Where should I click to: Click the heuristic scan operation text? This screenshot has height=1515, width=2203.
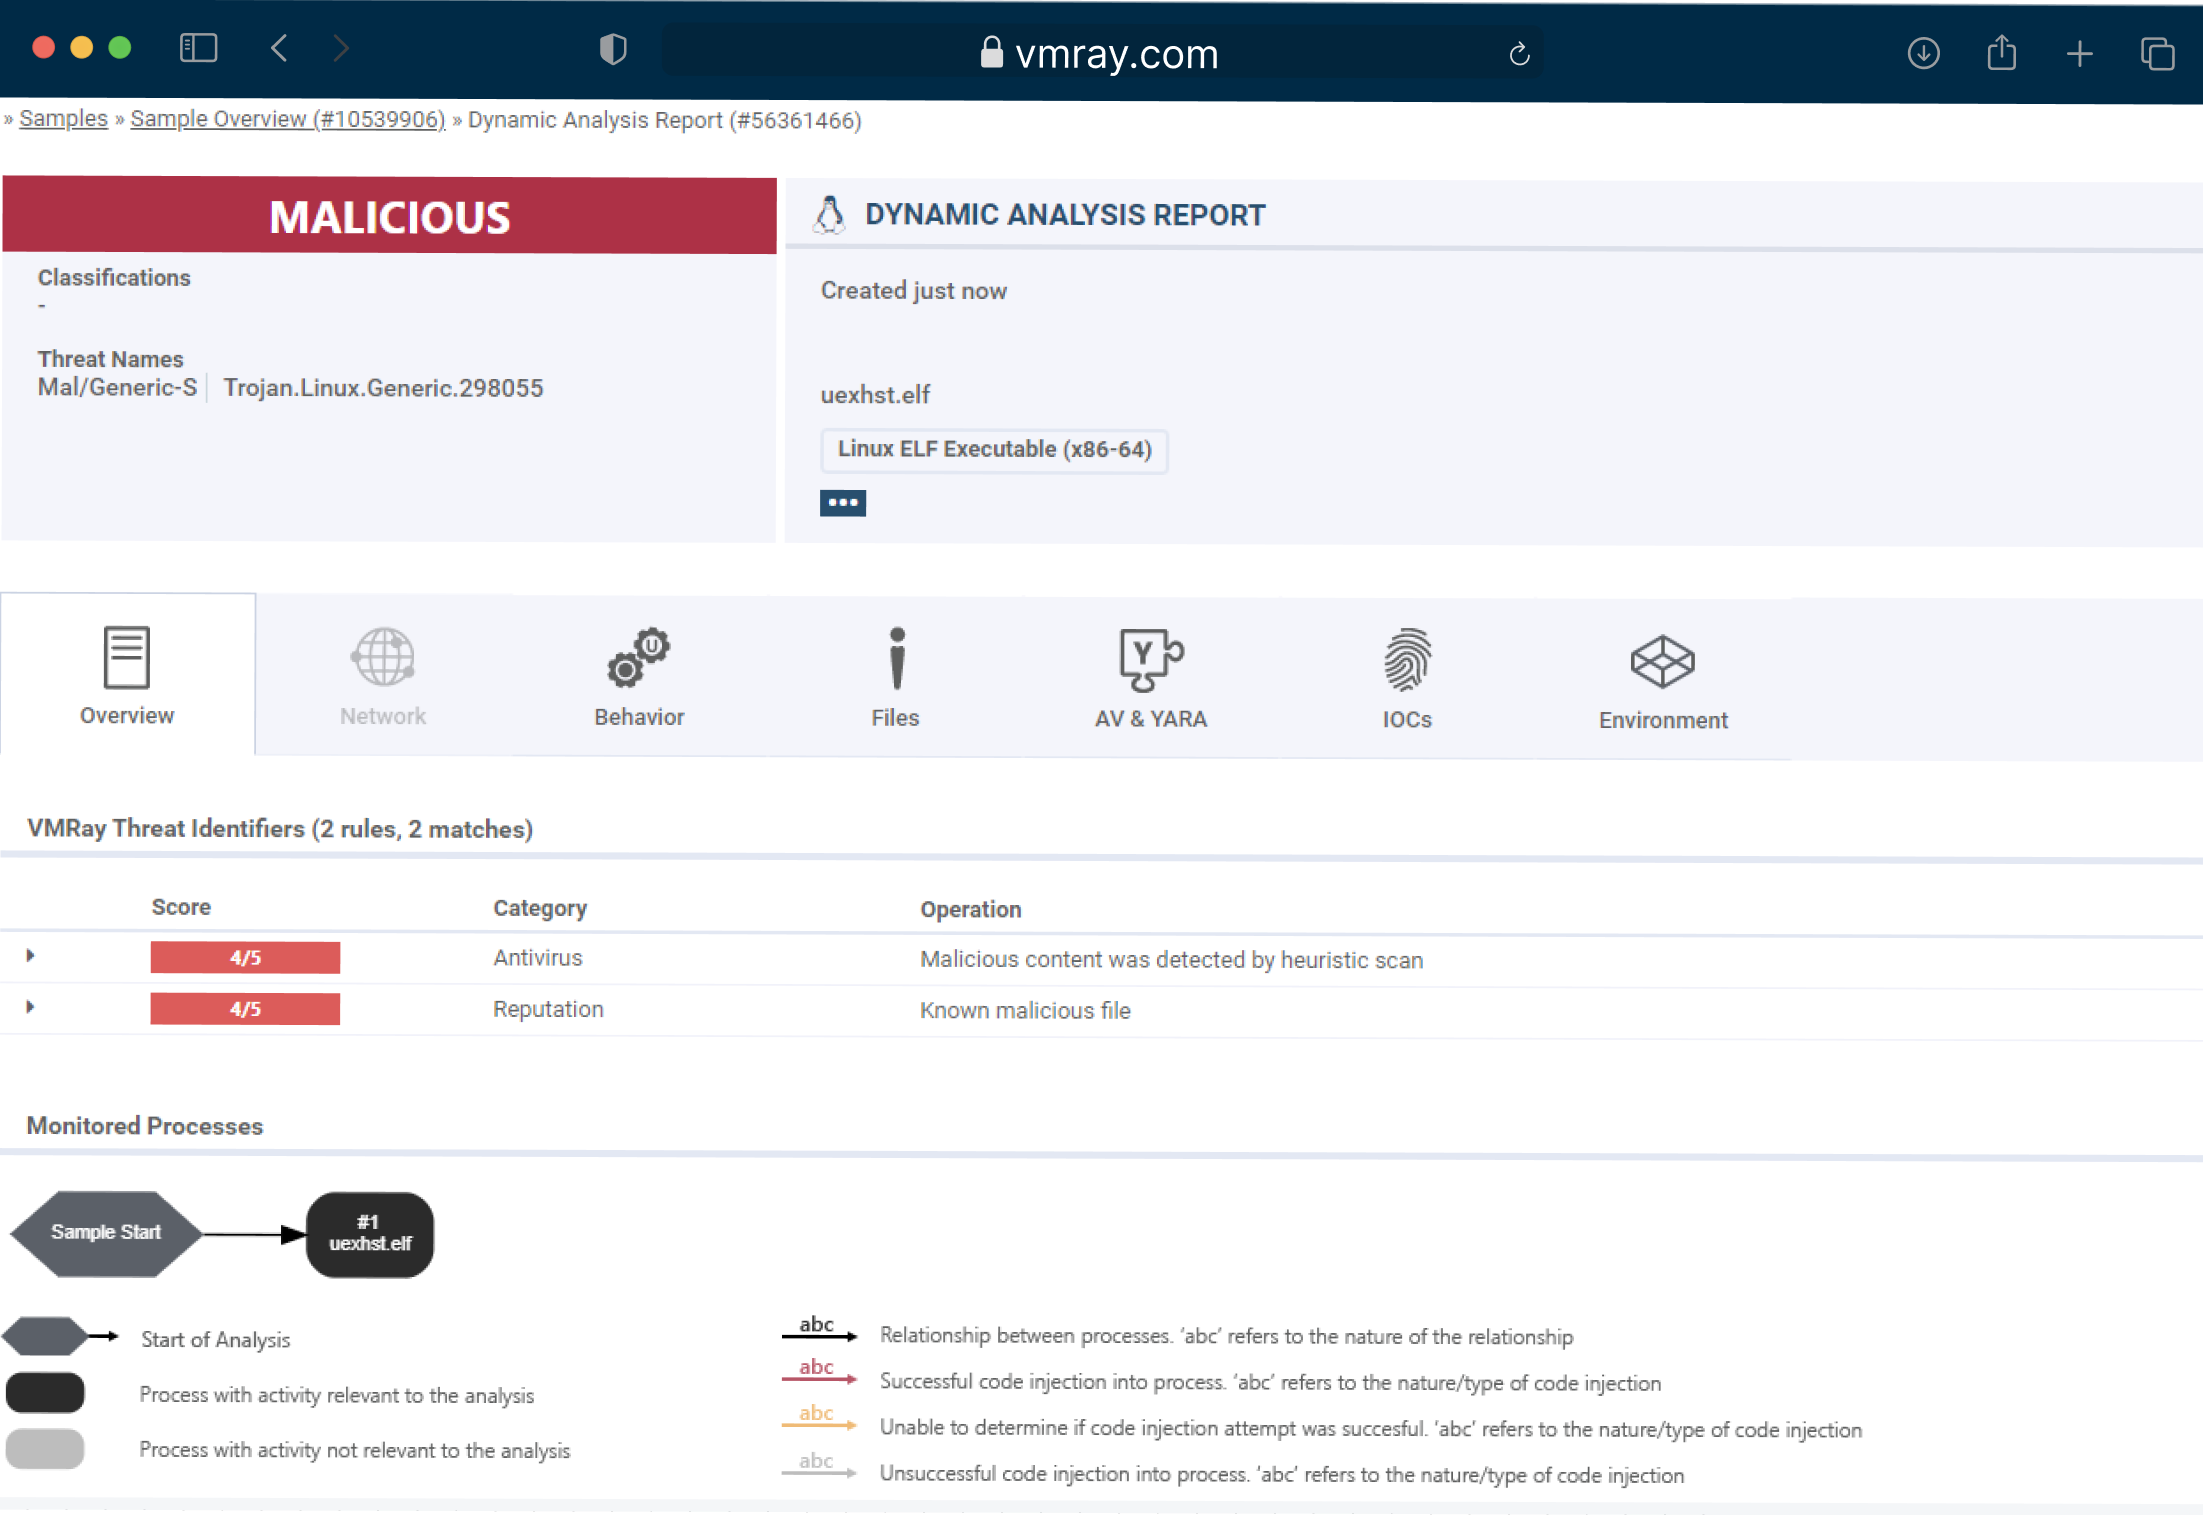click(x=1171, y=960)
